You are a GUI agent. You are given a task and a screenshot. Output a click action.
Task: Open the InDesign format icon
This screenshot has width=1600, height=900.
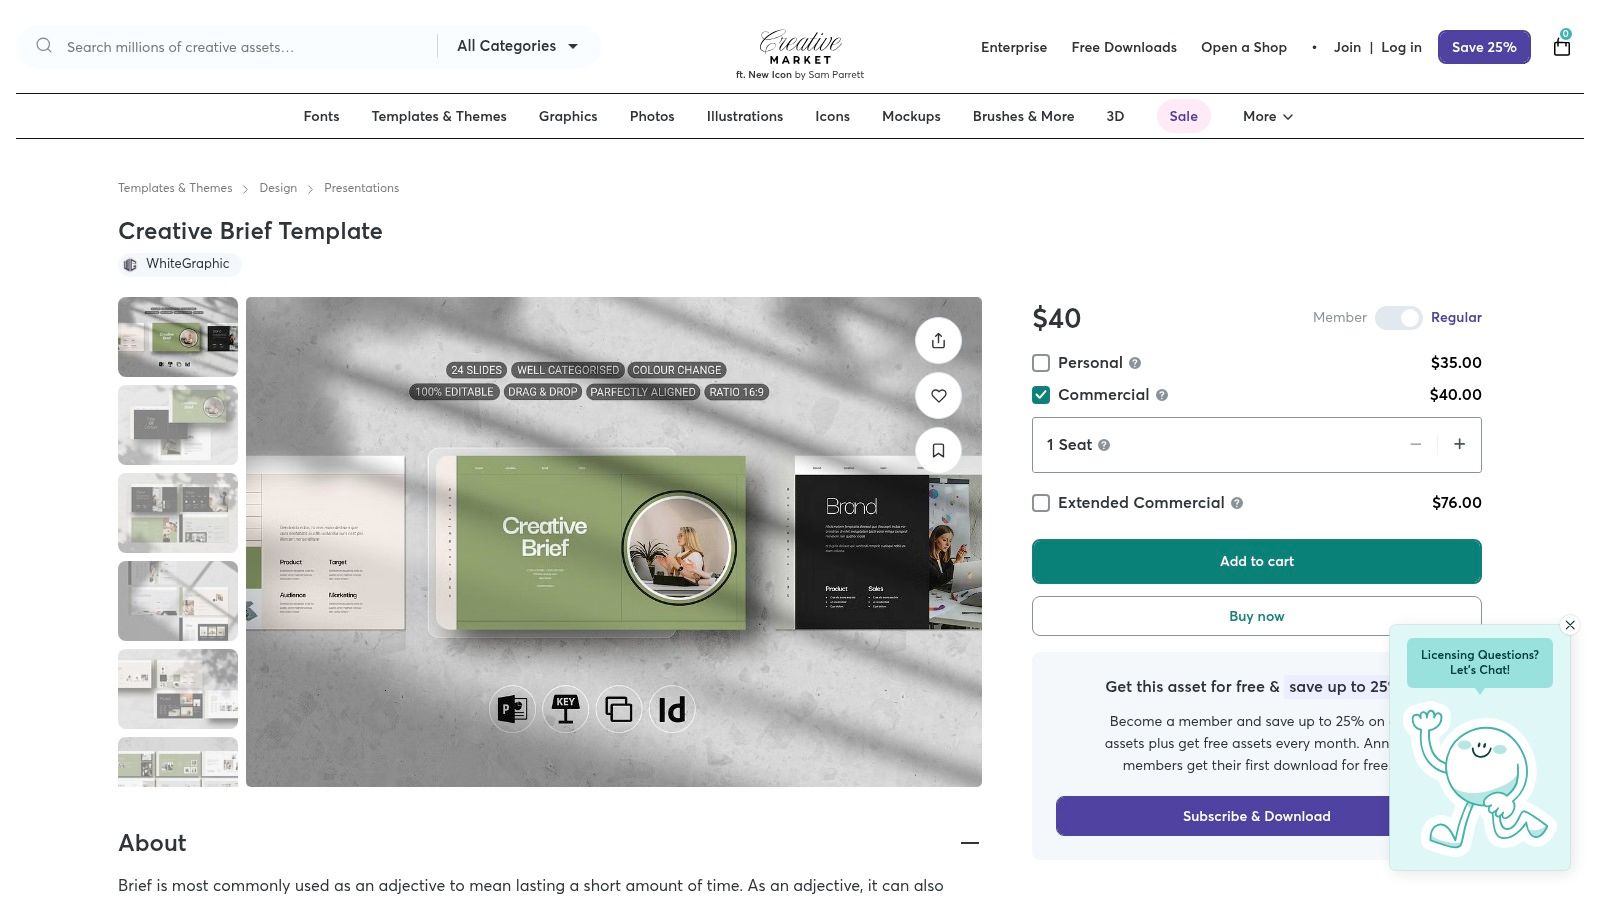pos(672,708)
